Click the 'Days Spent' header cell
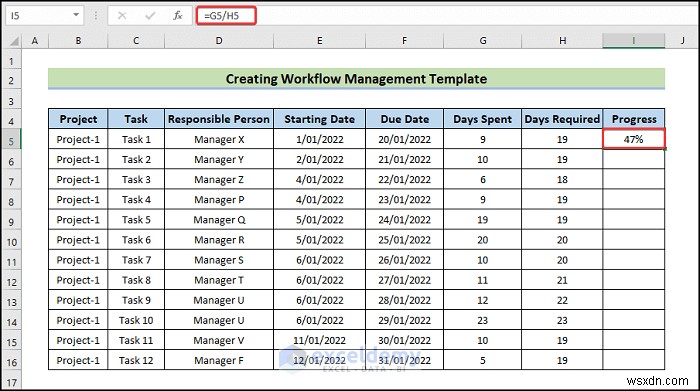Image resolution: width=700 pixels, height=391 pixels. [x=483, y=119]
